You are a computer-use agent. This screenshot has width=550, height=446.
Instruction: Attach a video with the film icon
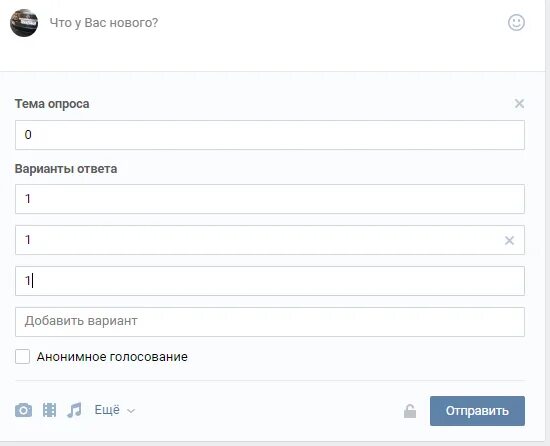point(49,410)
